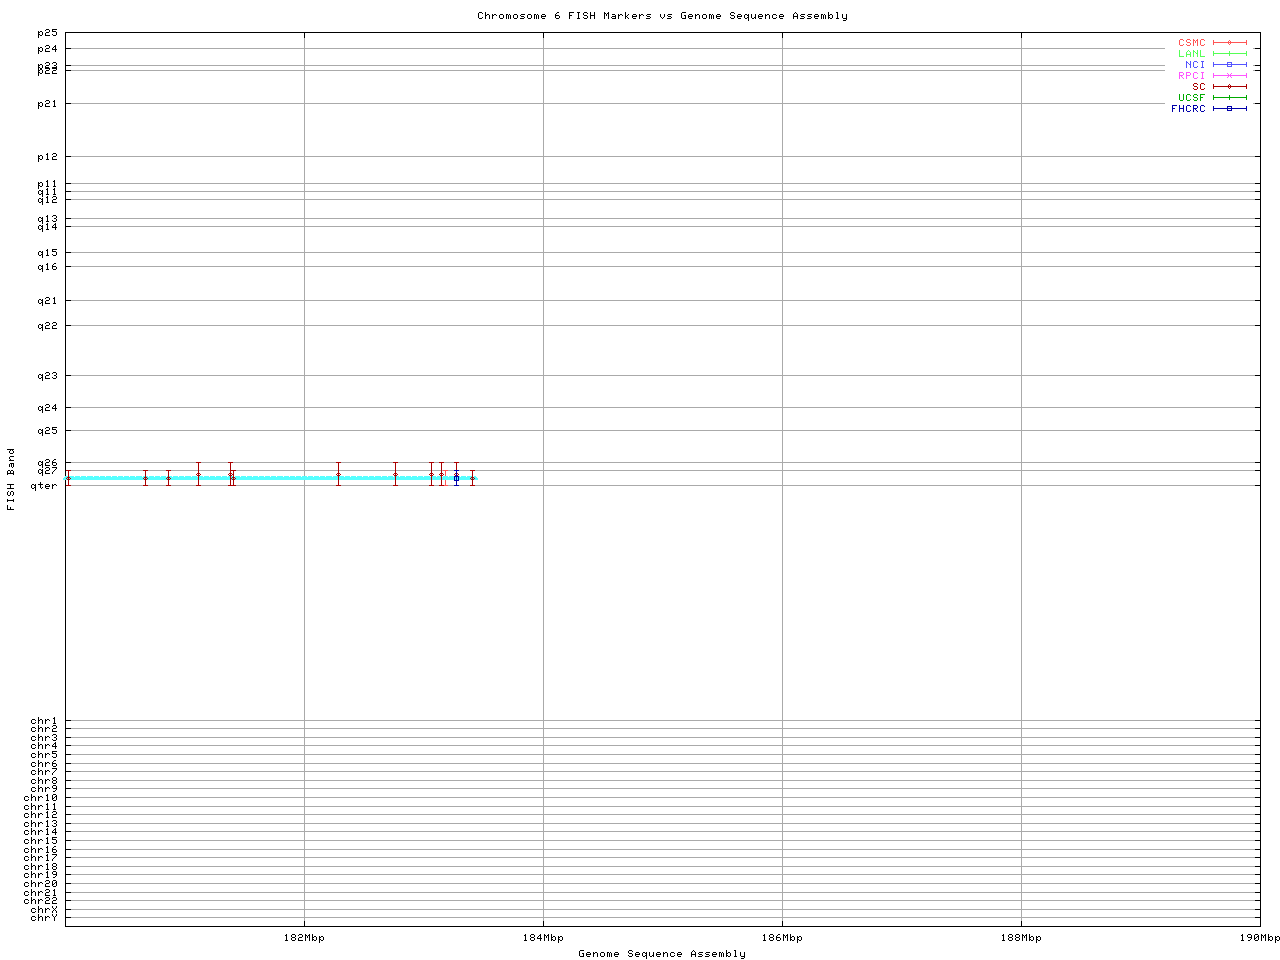Click the 186Mbp x-axis tick label
Image resolution: width=1280 pixels, height=960 pixels.
782,938
